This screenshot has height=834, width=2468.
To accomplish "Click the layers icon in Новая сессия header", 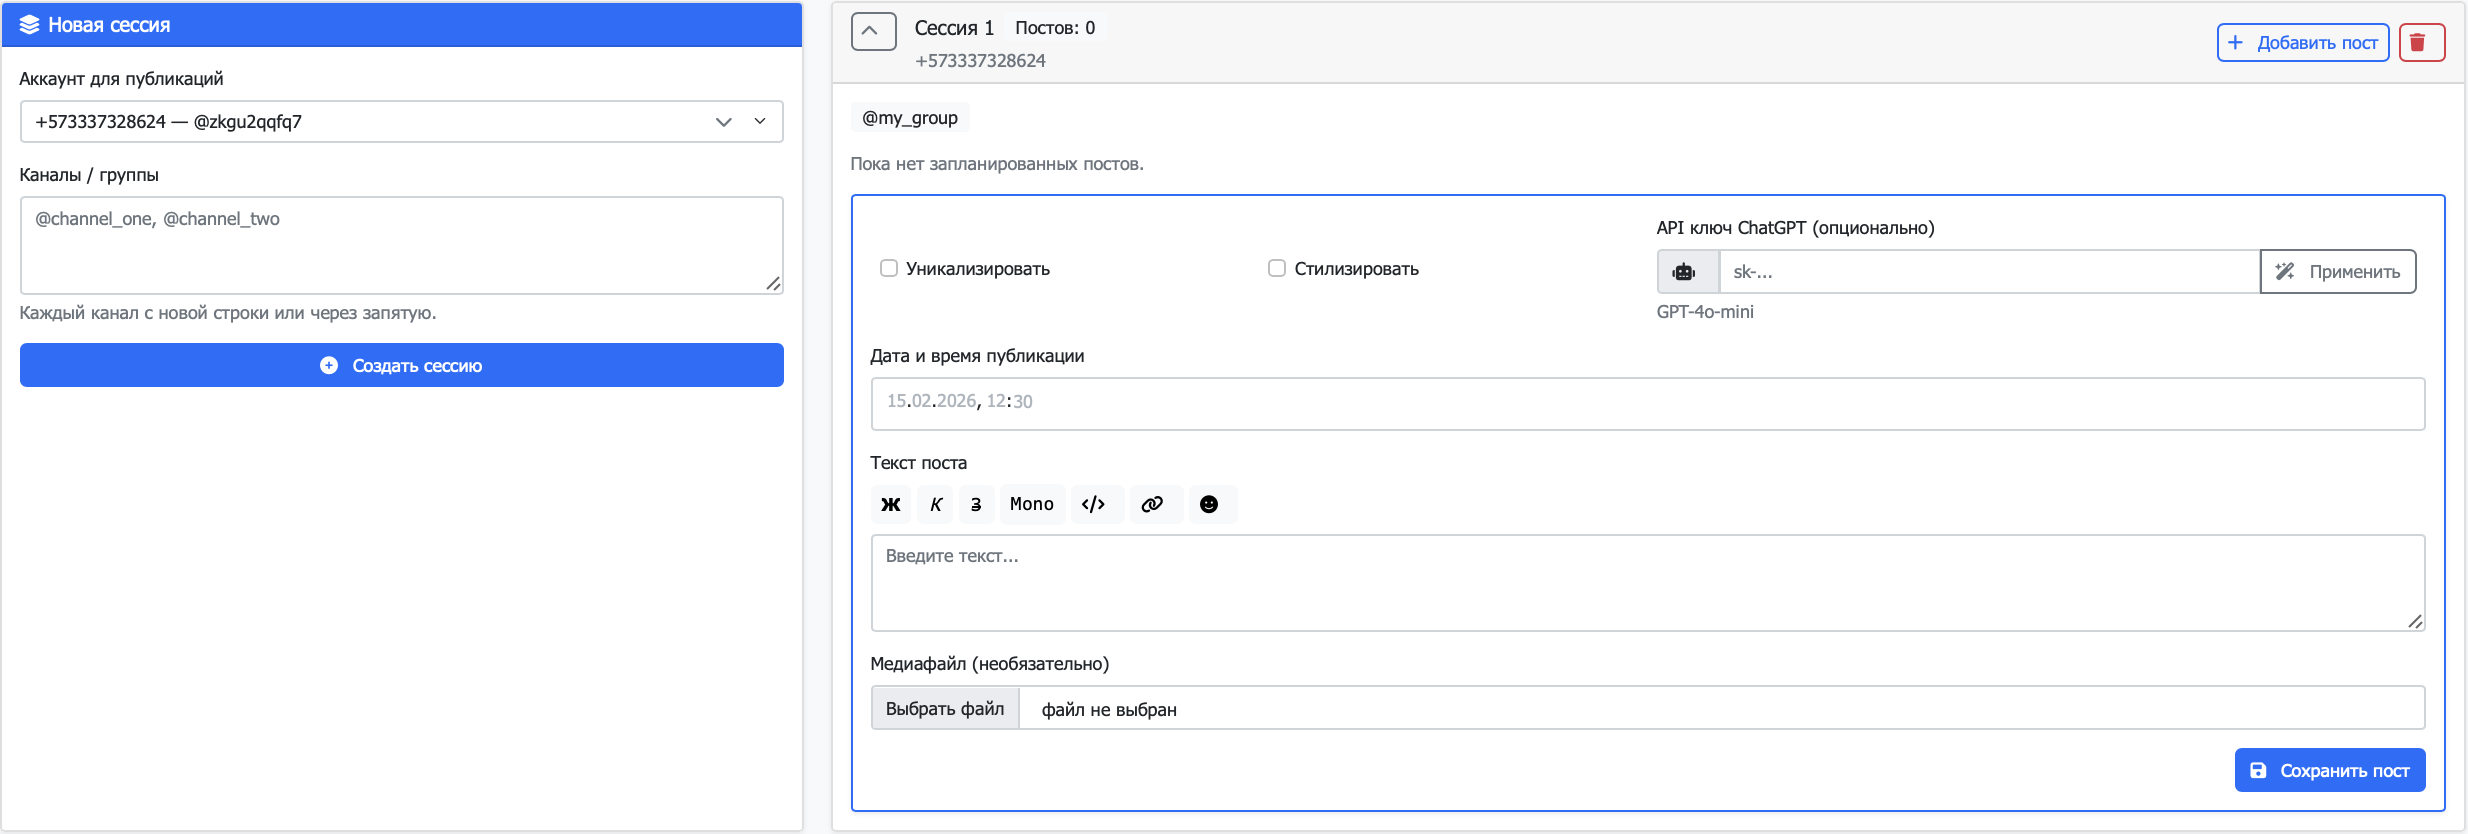I will (29, 25).
